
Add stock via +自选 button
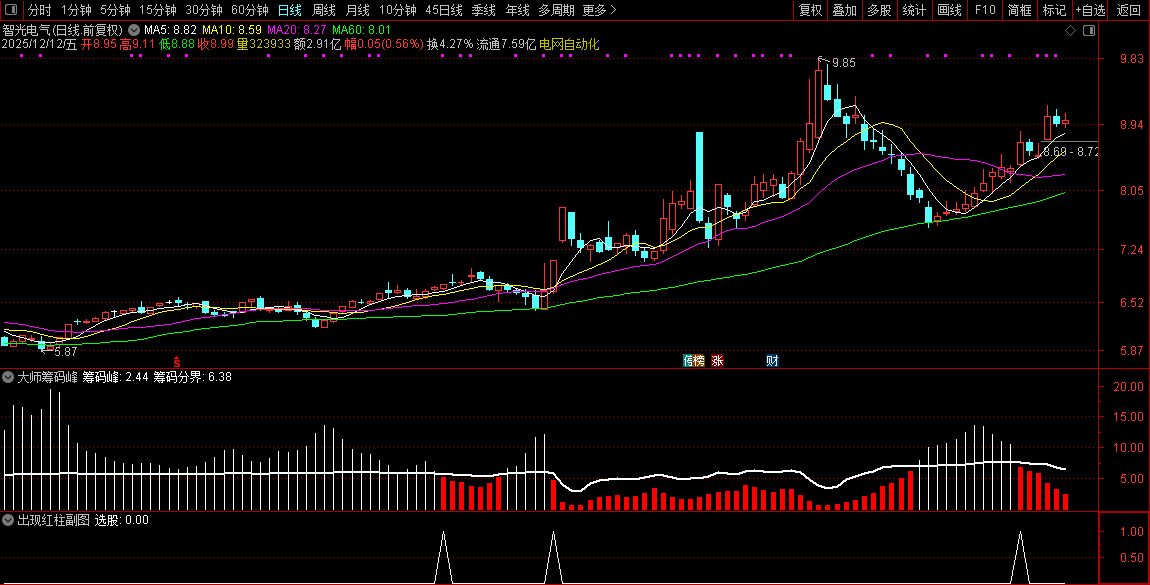tap(1090, 10)
